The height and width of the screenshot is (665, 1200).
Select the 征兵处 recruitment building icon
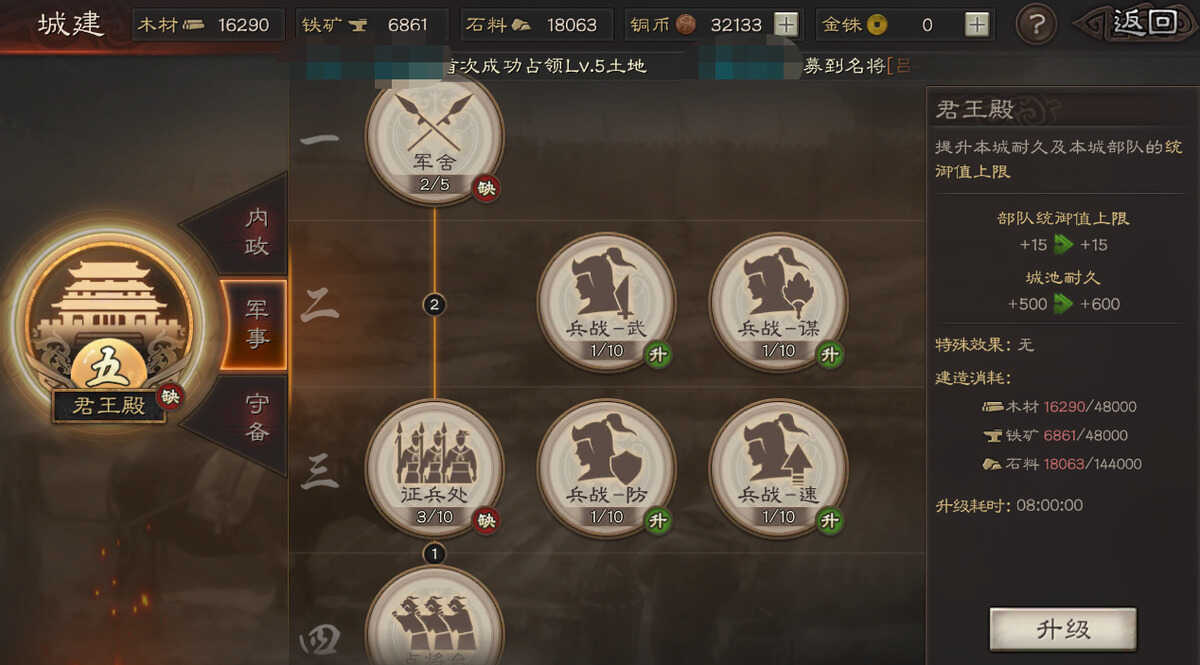(434, 468)
